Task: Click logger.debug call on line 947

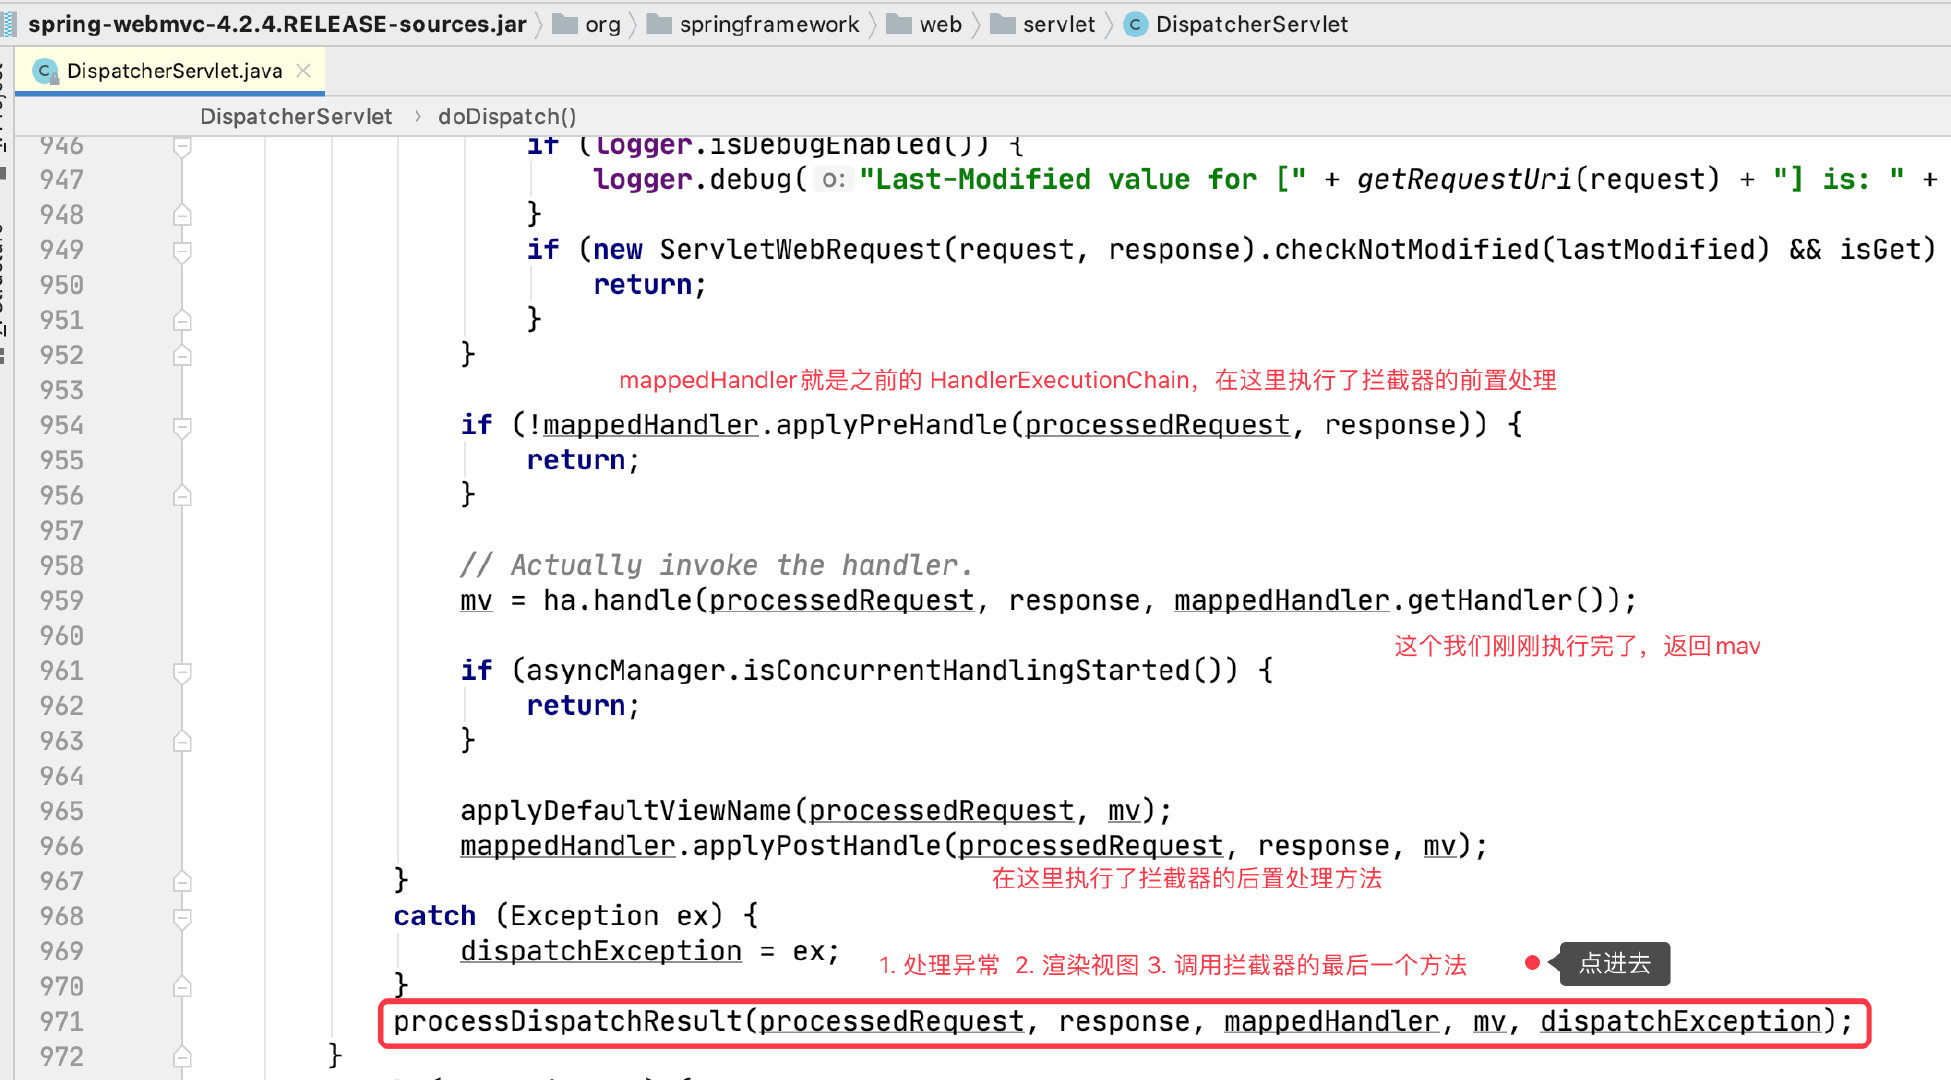Action: point(692,179)
